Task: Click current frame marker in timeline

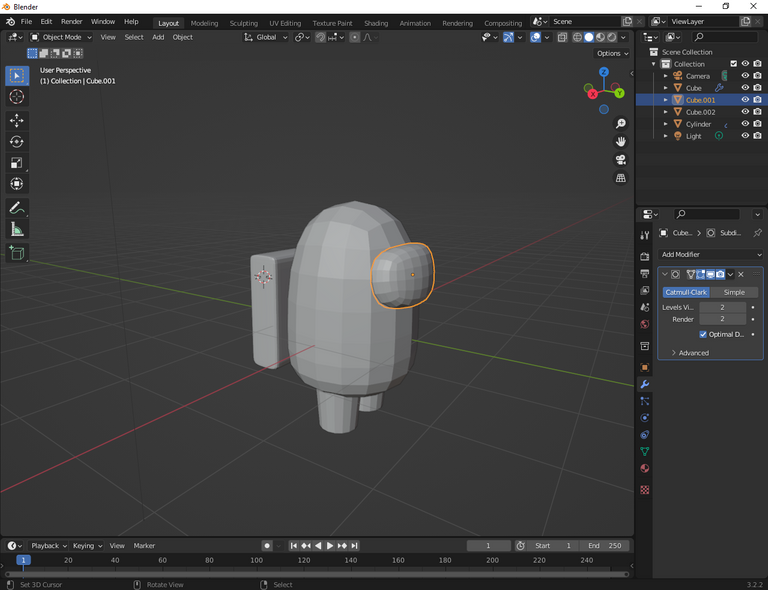Action: (x=23, y=560)
